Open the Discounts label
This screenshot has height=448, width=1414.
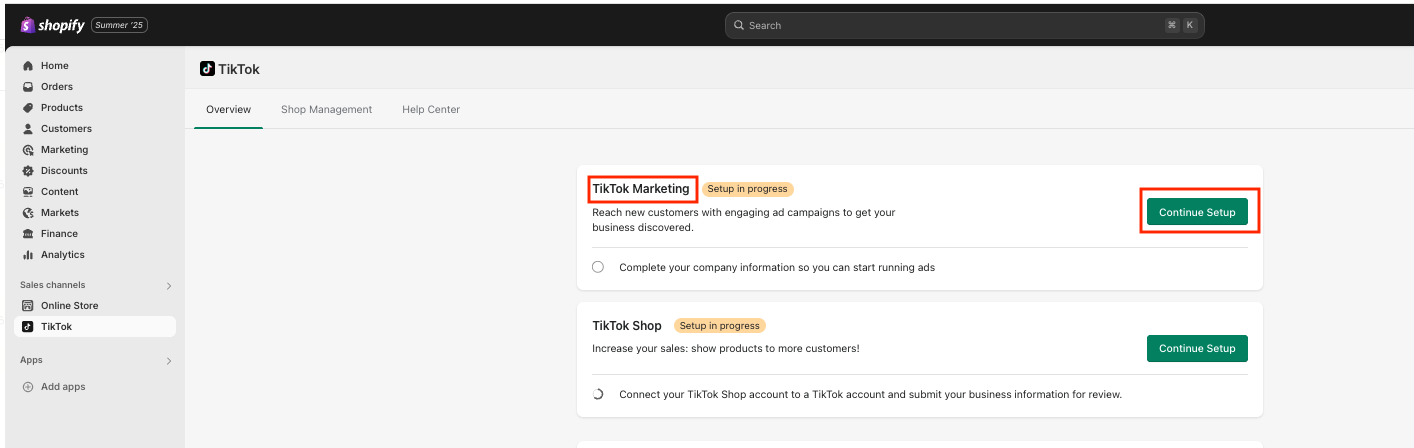65,171
